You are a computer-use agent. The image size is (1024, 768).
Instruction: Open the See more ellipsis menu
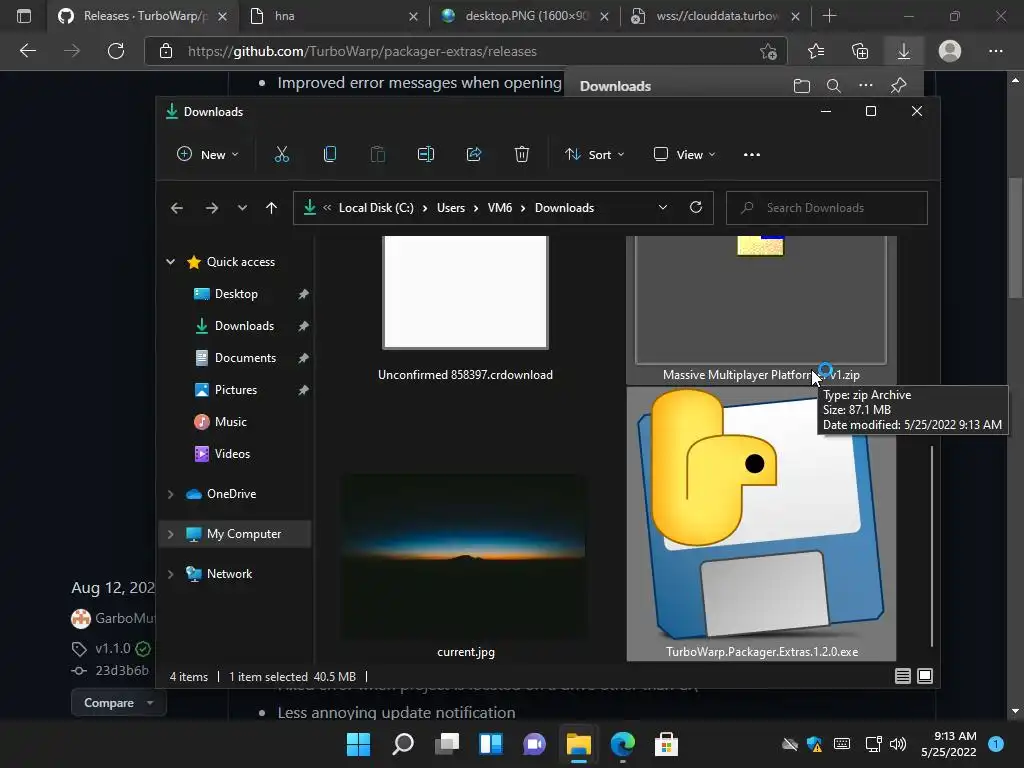pyautogui.click(x=752, y=154)
